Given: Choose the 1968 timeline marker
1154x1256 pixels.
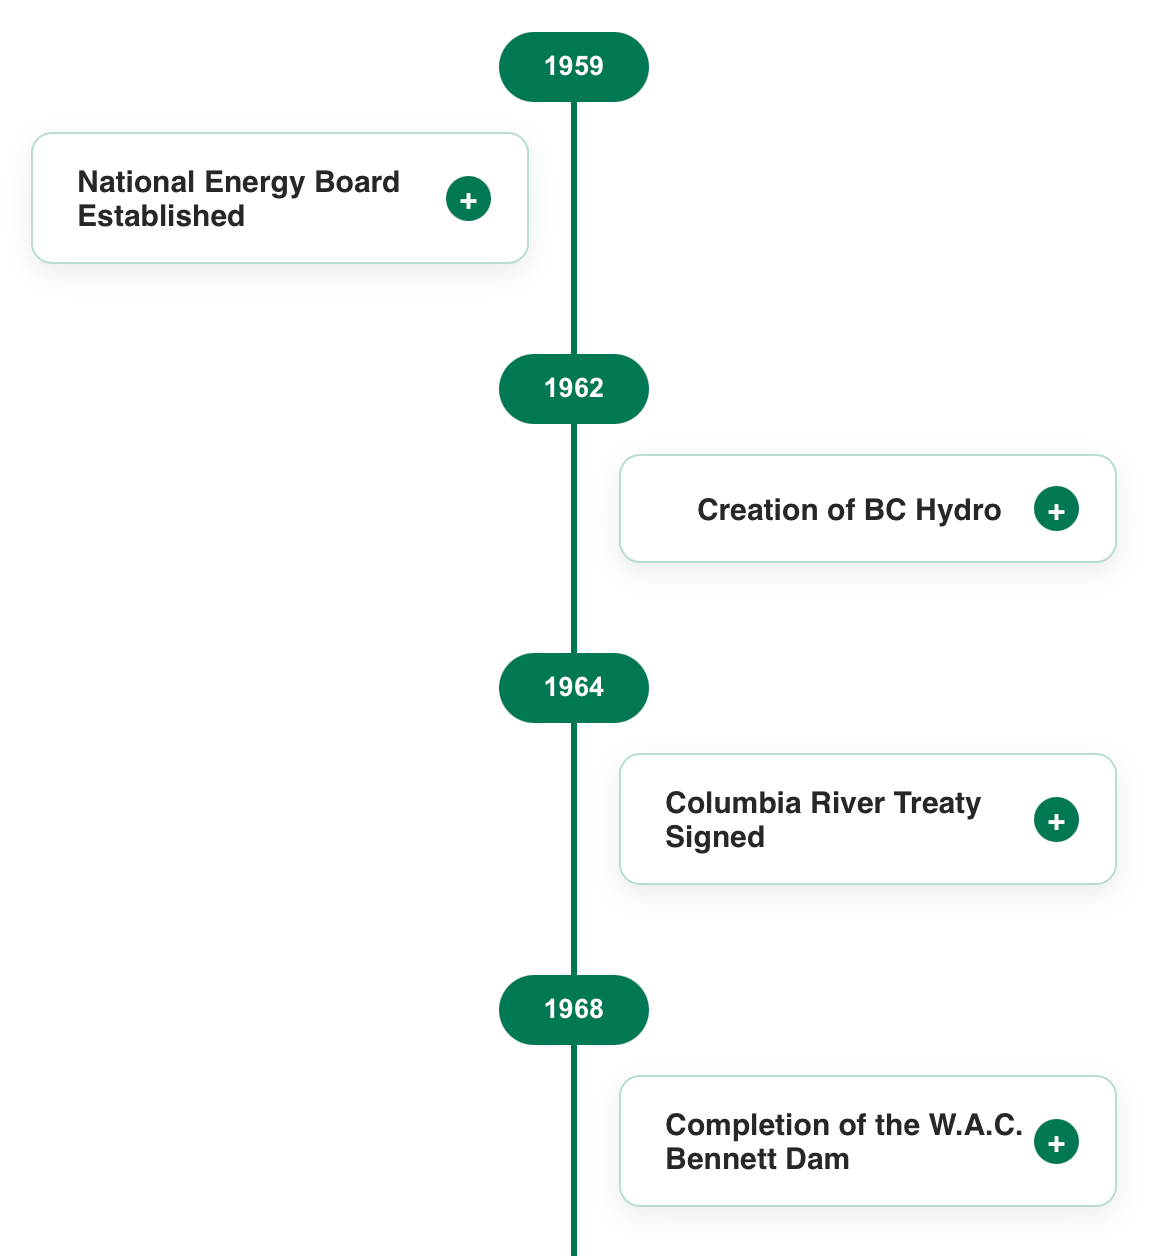Looking at the screenshot, I should click(x=574, y=1010).
